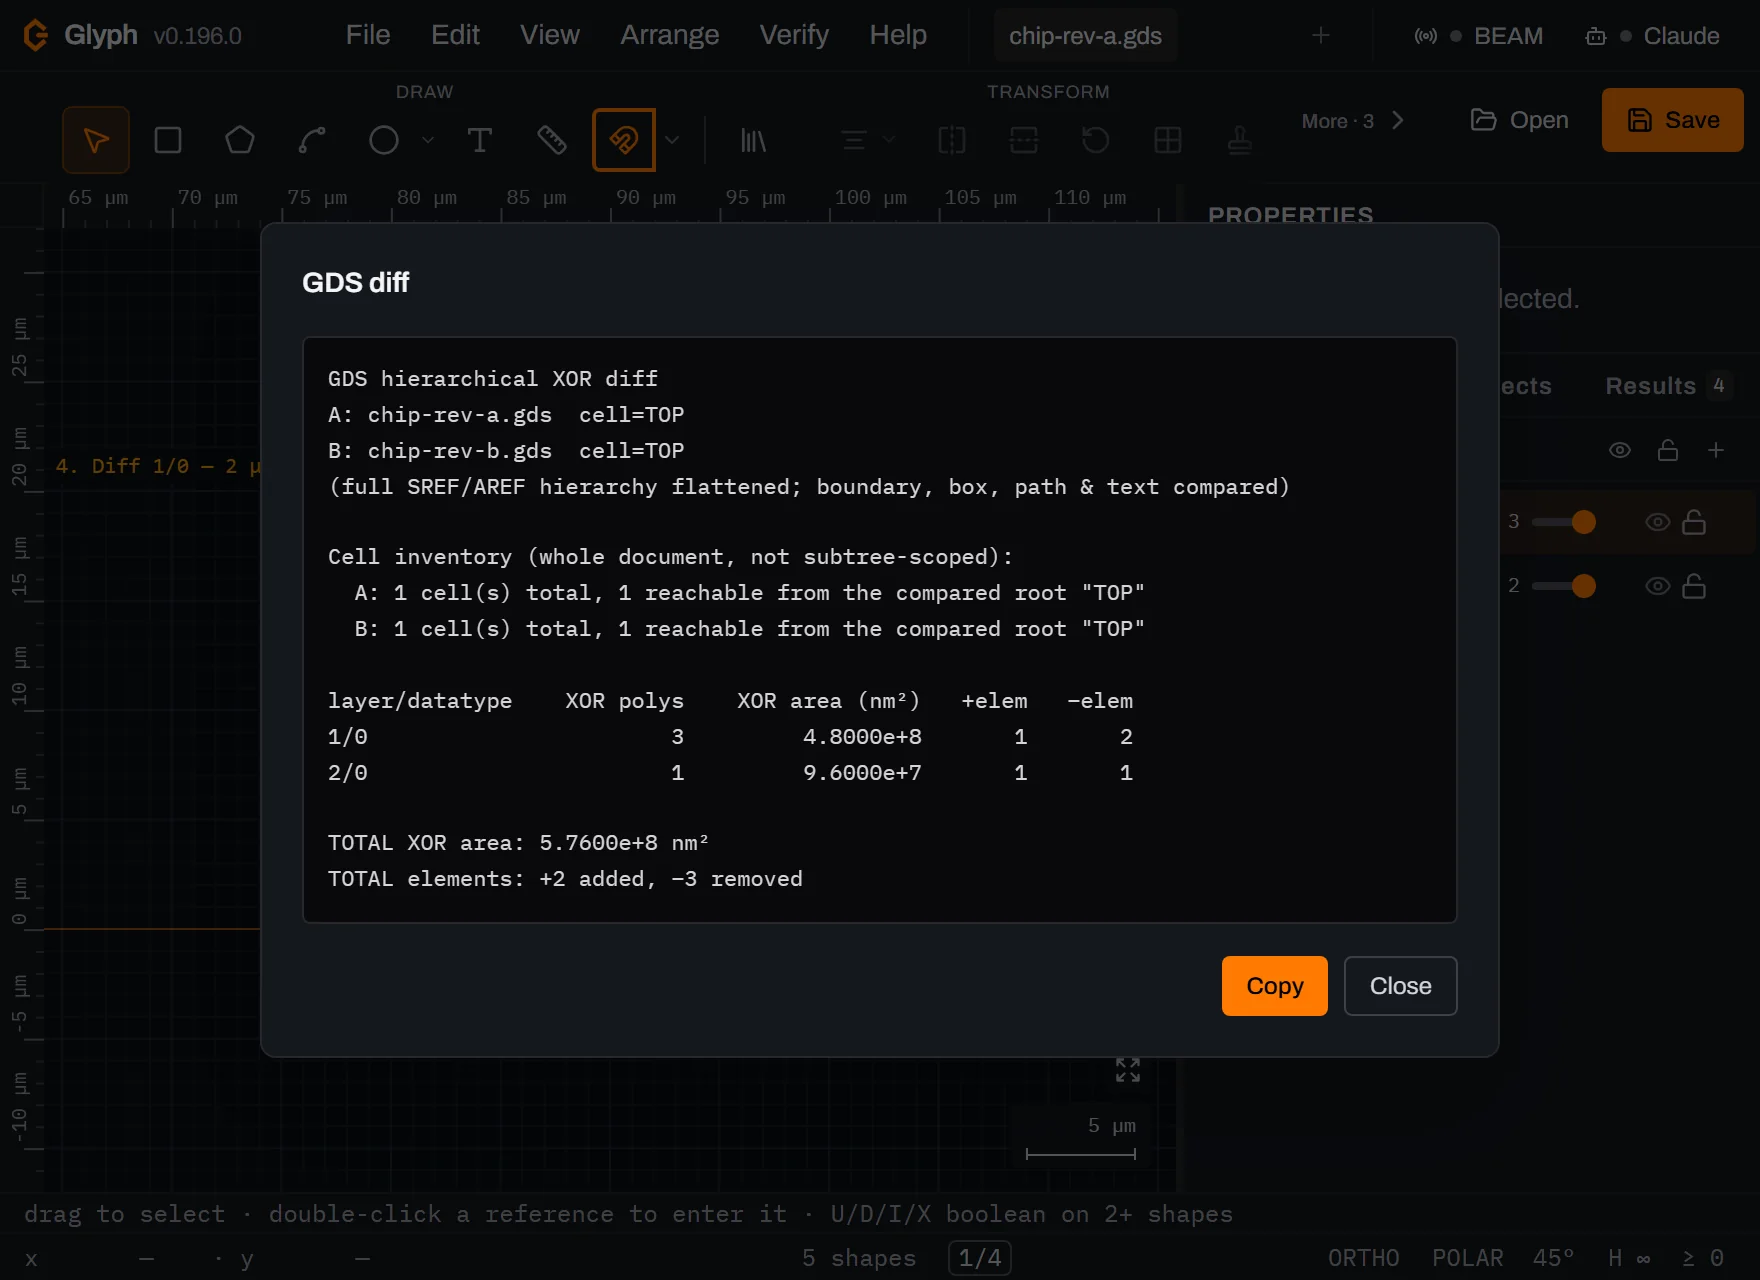Add a new layer with plus icon
This screenshot has height=1280, width=1760.
pyautogui.click(x=1716, y=450)
